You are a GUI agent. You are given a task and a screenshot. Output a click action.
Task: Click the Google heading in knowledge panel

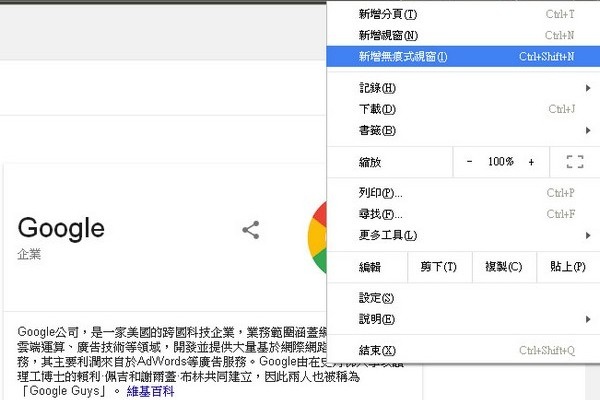pyautogui.click(x=61, y=228)
